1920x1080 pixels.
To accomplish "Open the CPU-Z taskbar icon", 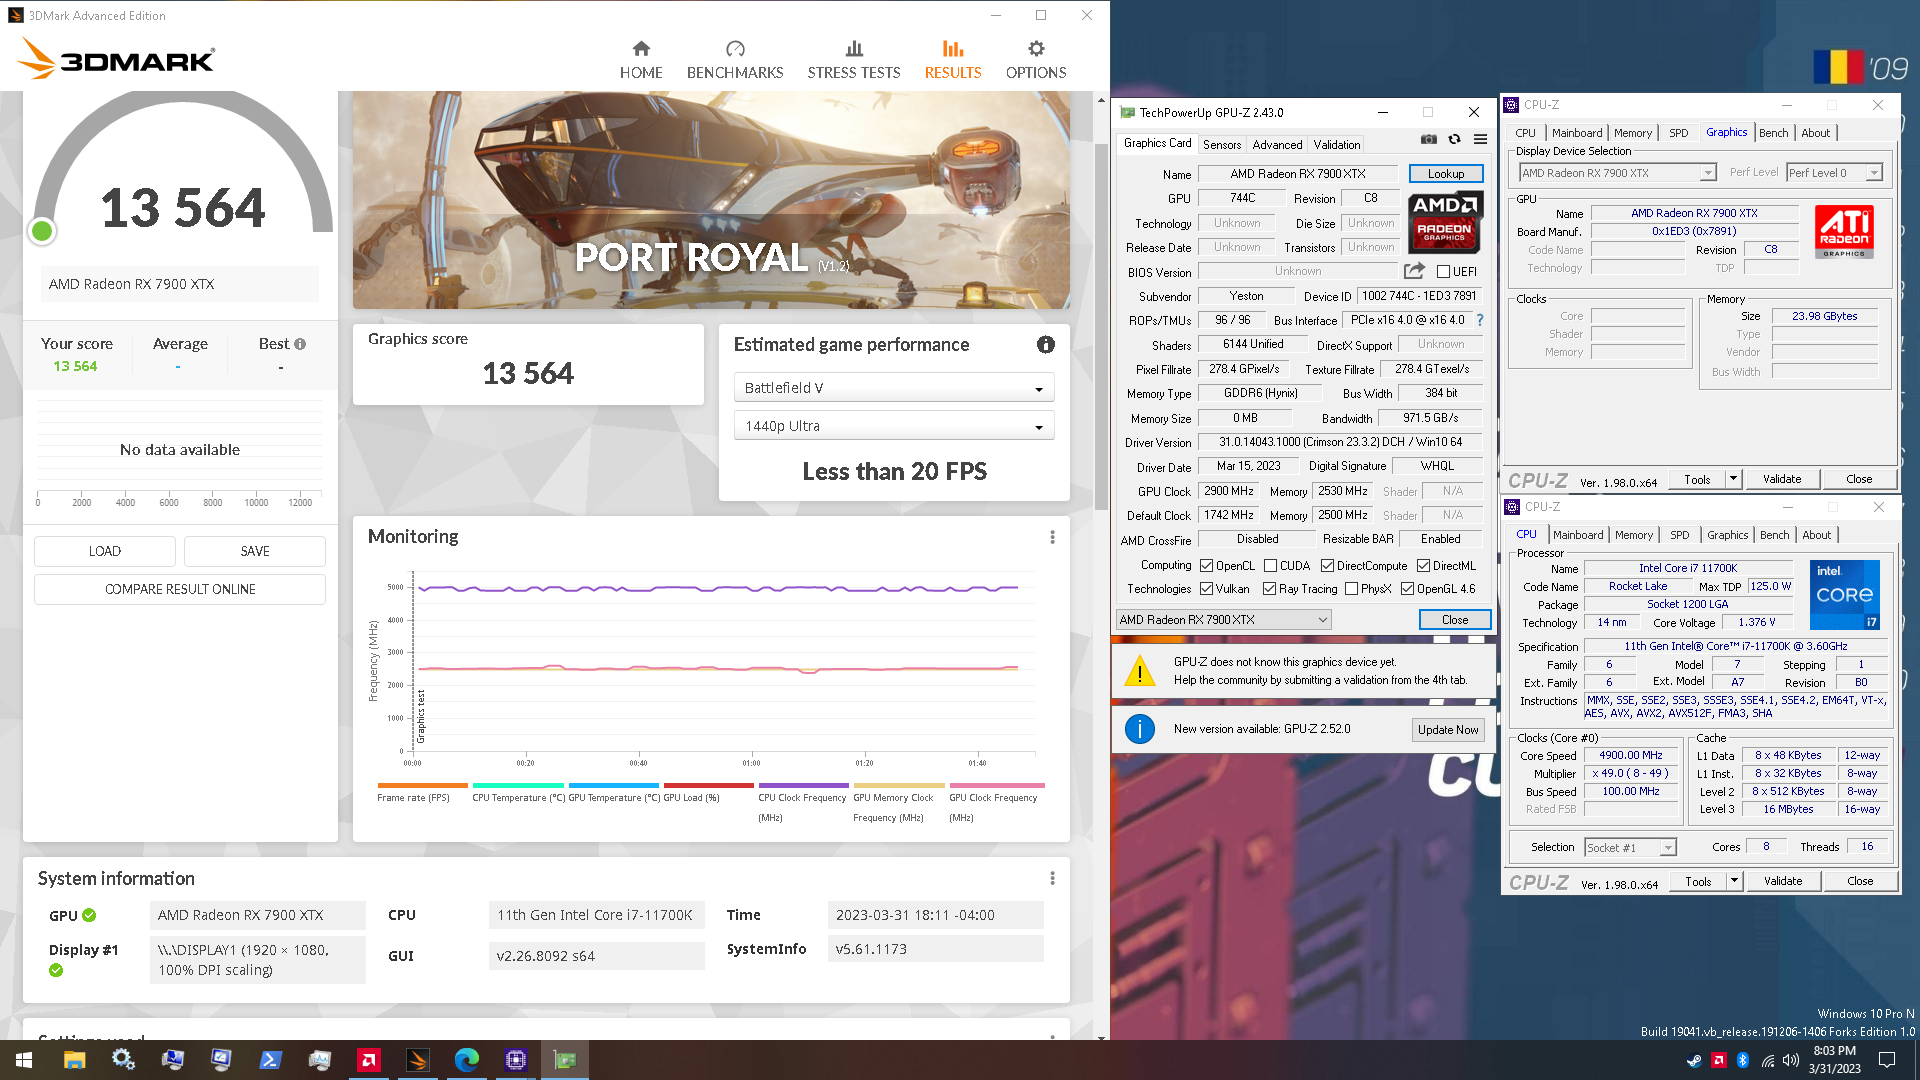I will [x=516, y=1060].
